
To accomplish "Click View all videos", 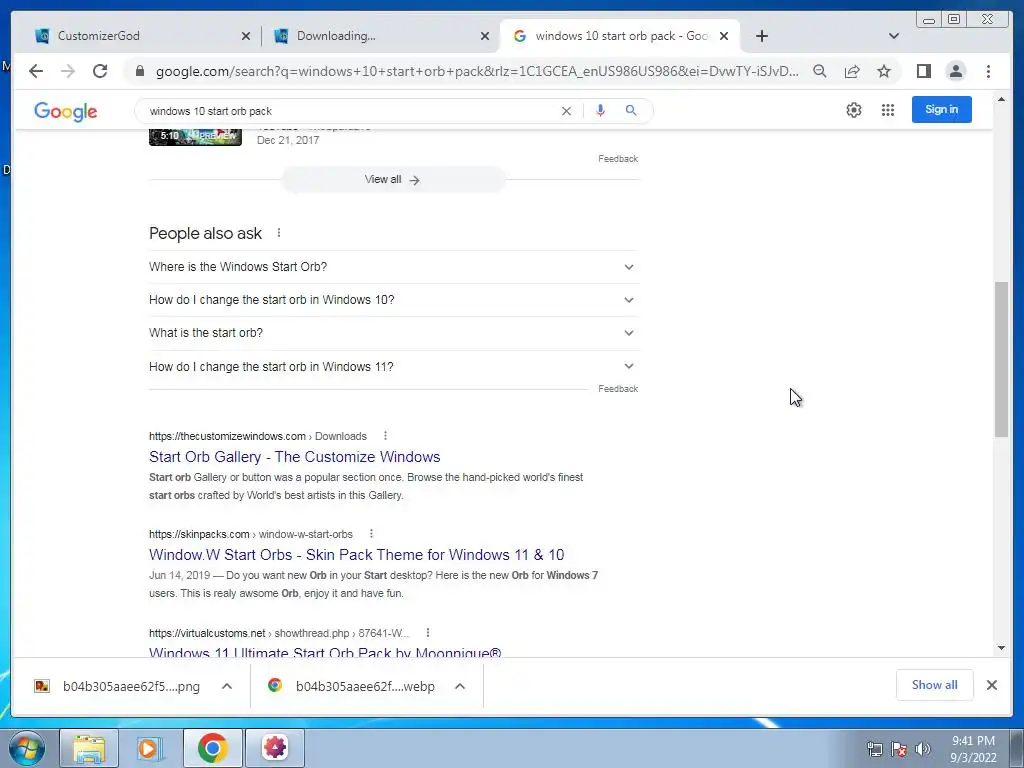I will 392,180.
